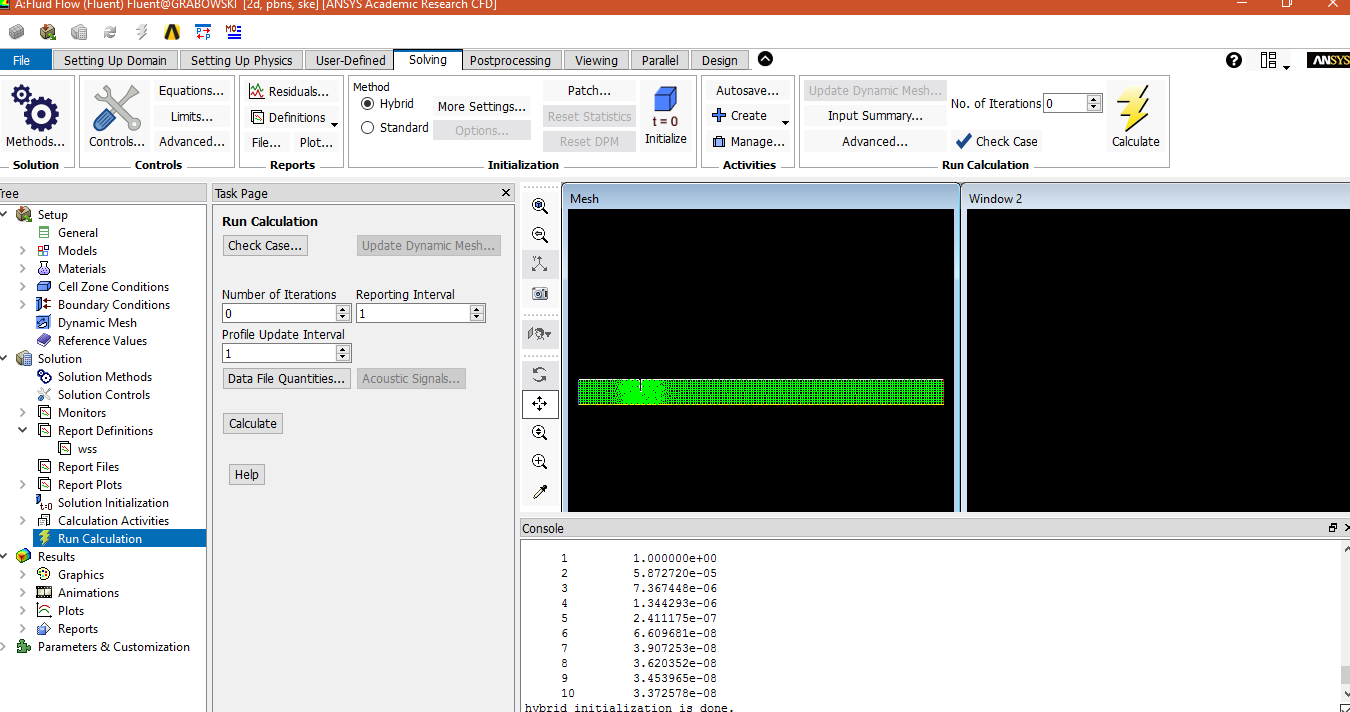Open the Create dropdown arrow in Activities
The image size is (1350, 712).
click(785, 123)
